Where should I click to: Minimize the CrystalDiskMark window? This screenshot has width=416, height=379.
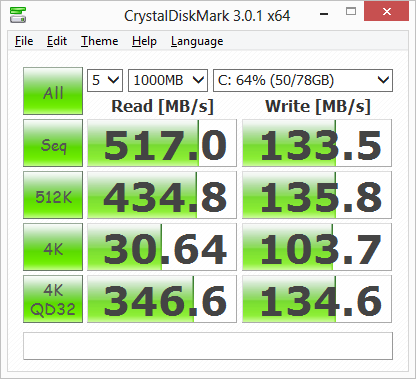point(324,14)
